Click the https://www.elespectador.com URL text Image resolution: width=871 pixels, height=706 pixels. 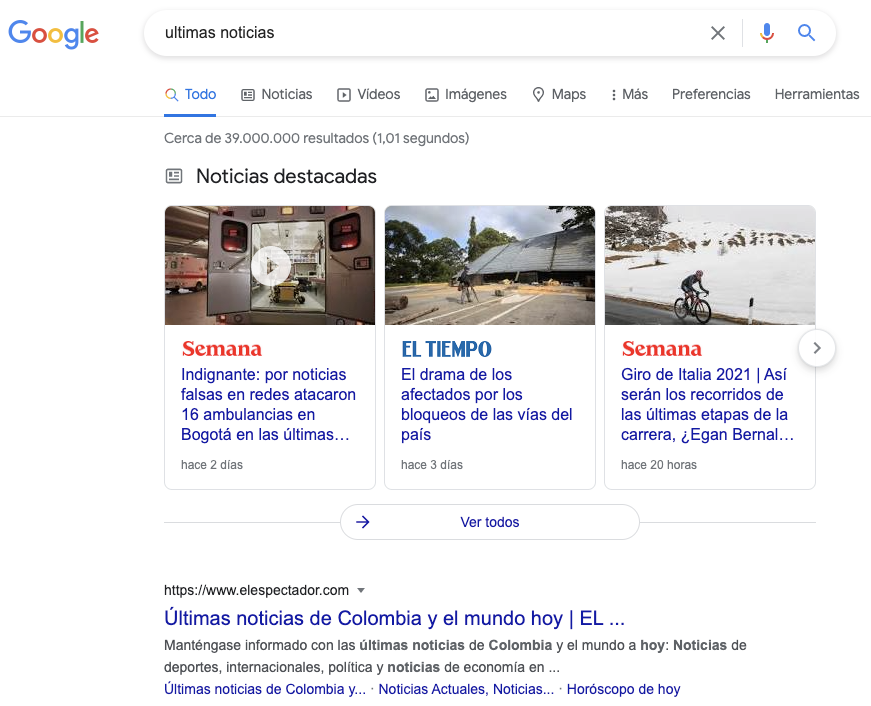point(256,590)
